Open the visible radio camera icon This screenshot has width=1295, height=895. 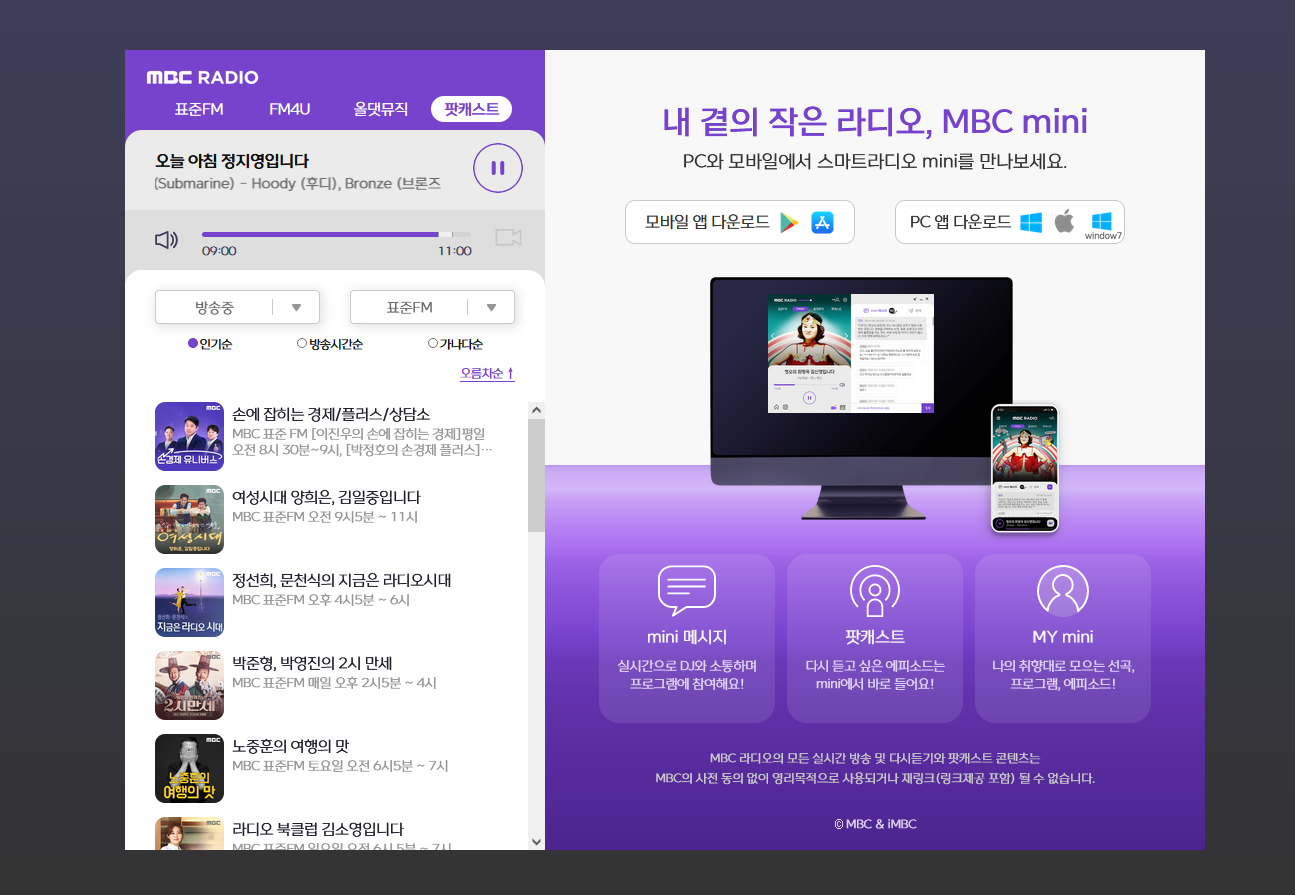coord(509,237)
